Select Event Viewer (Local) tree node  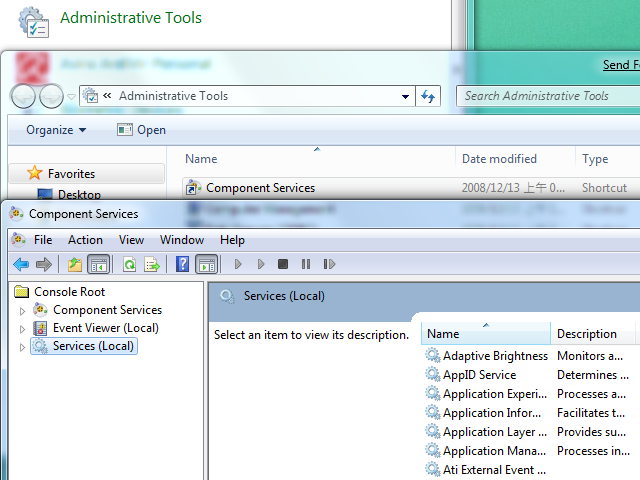tap(106, 328)
